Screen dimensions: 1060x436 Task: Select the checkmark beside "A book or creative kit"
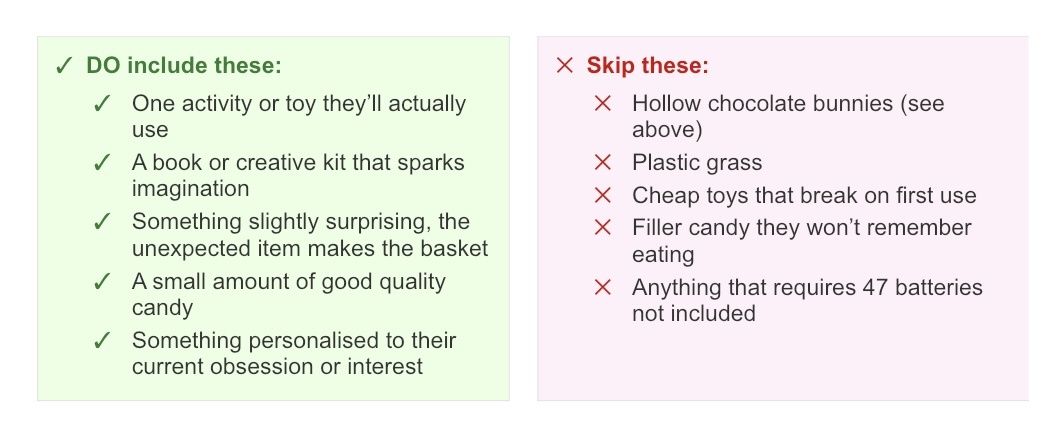pos(101,163)
